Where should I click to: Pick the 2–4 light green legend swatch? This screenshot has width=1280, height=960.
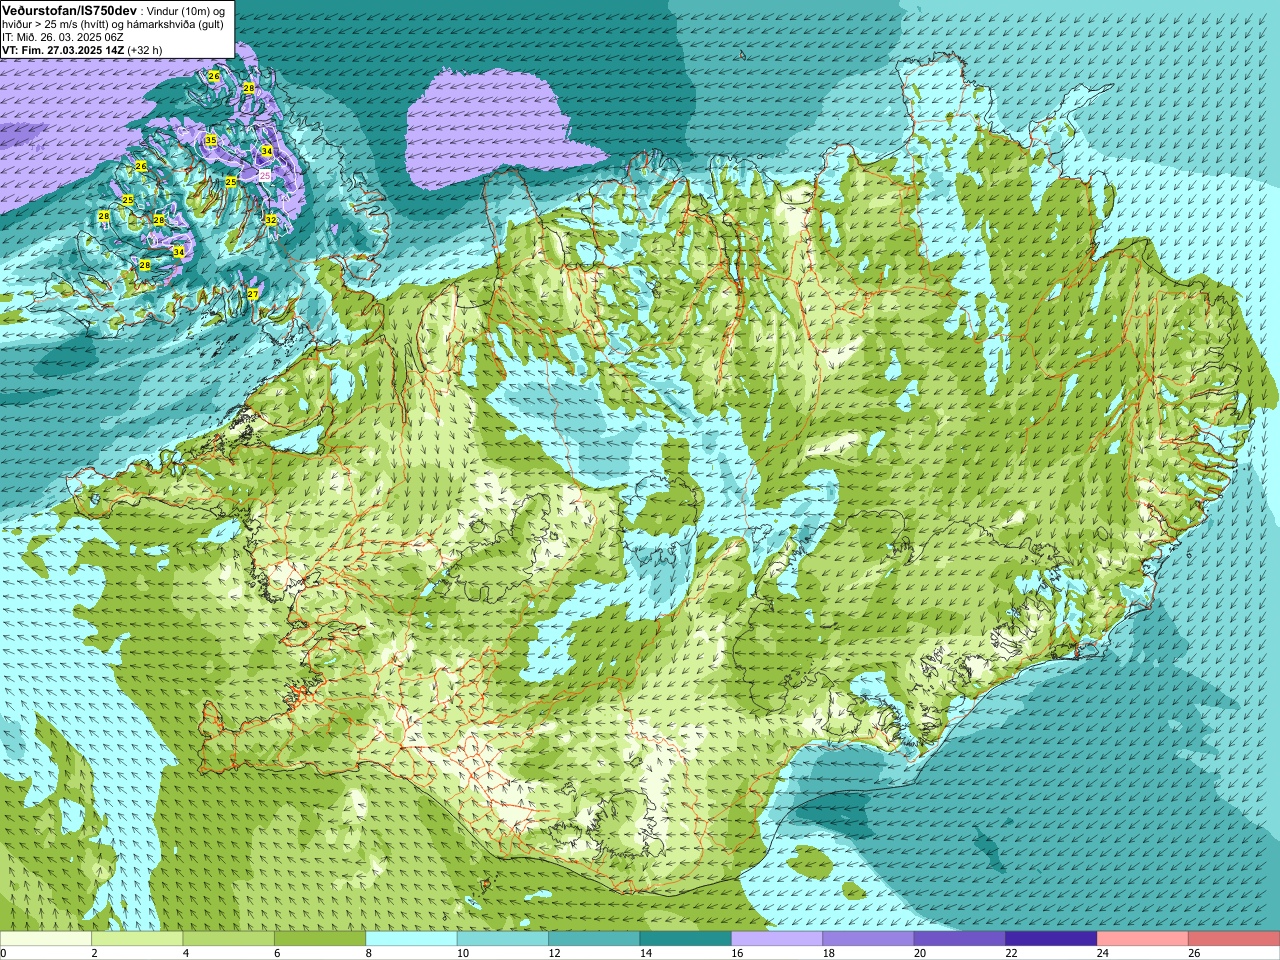(137, 939)
